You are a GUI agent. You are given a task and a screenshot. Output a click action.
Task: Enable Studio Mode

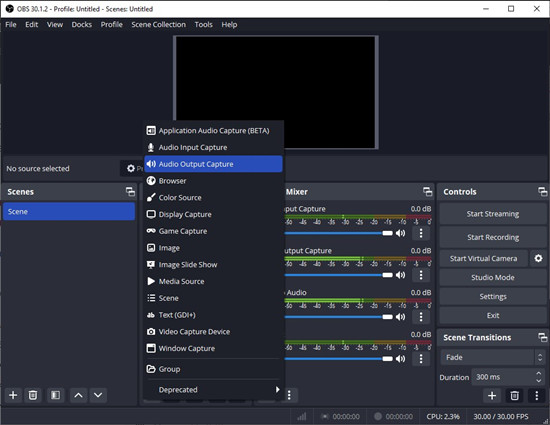point(492,277)
